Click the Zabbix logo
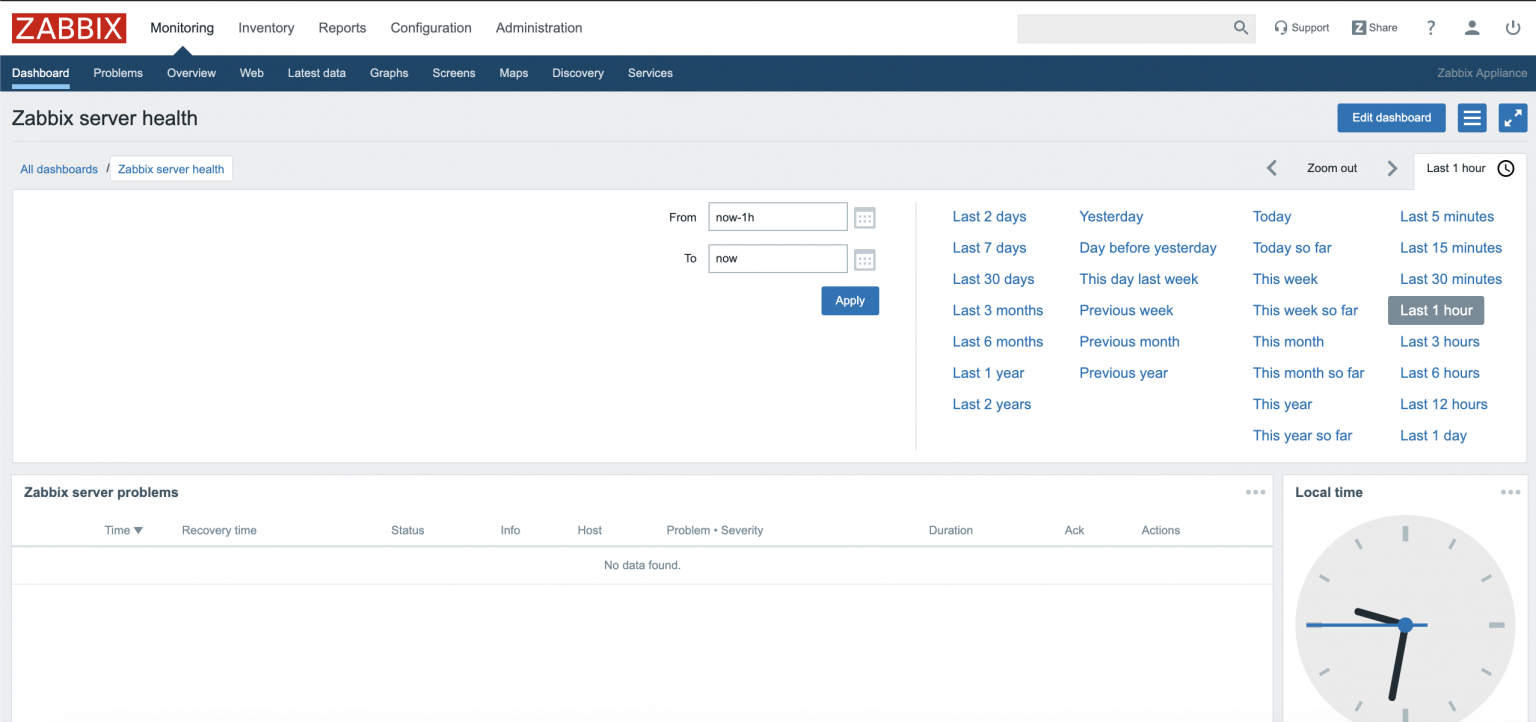1536x722 pixels. 69,28
